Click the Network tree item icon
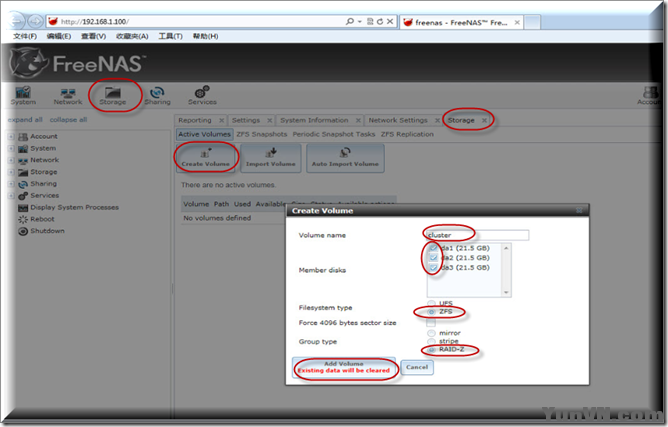This screenshot has height=427, width=668. tap(23, 161)
